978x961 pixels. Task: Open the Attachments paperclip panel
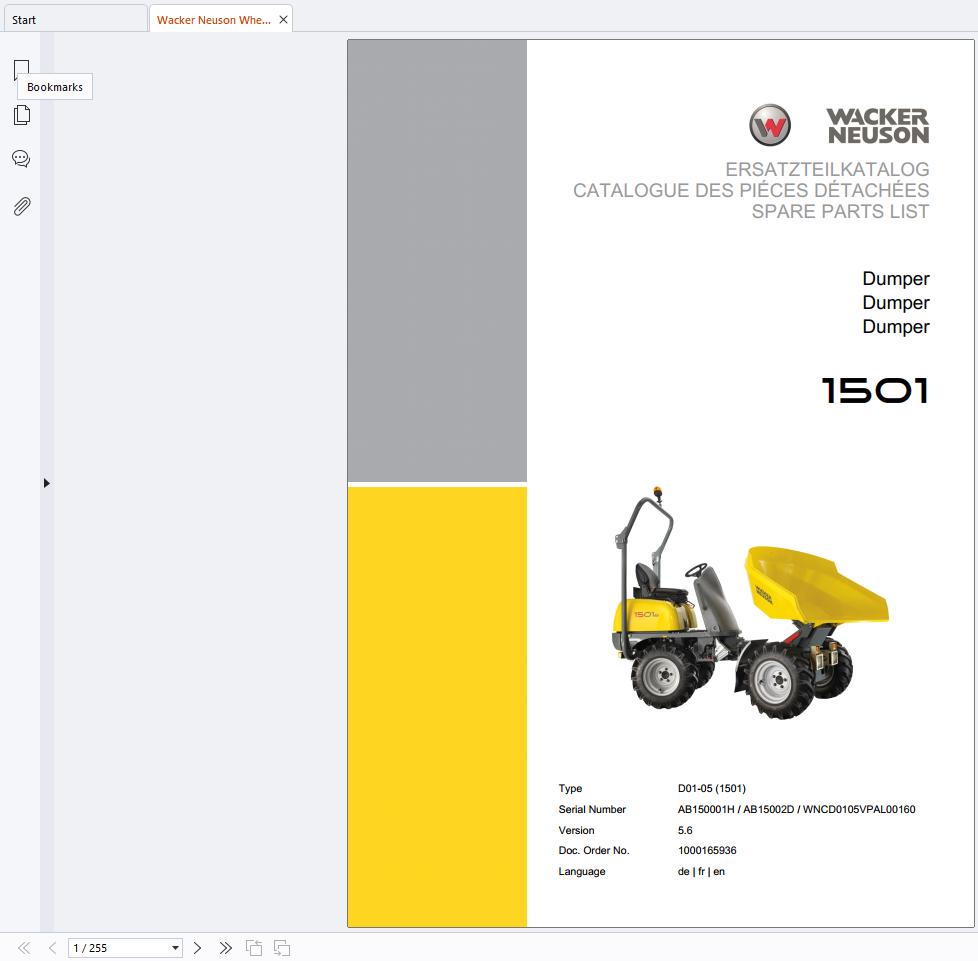21,206
